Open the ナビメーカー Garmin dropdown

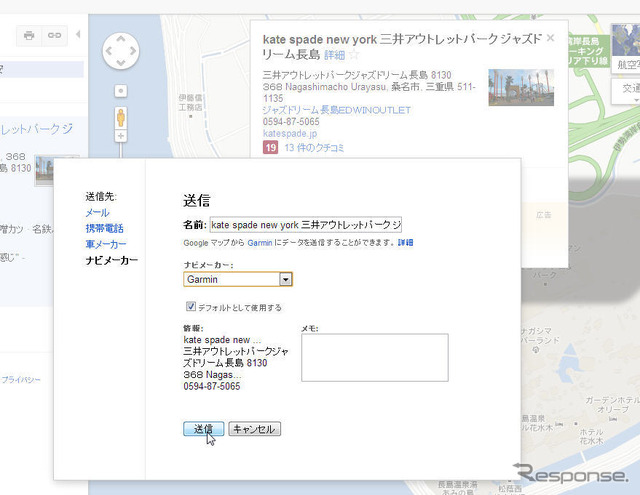[238, 280]
